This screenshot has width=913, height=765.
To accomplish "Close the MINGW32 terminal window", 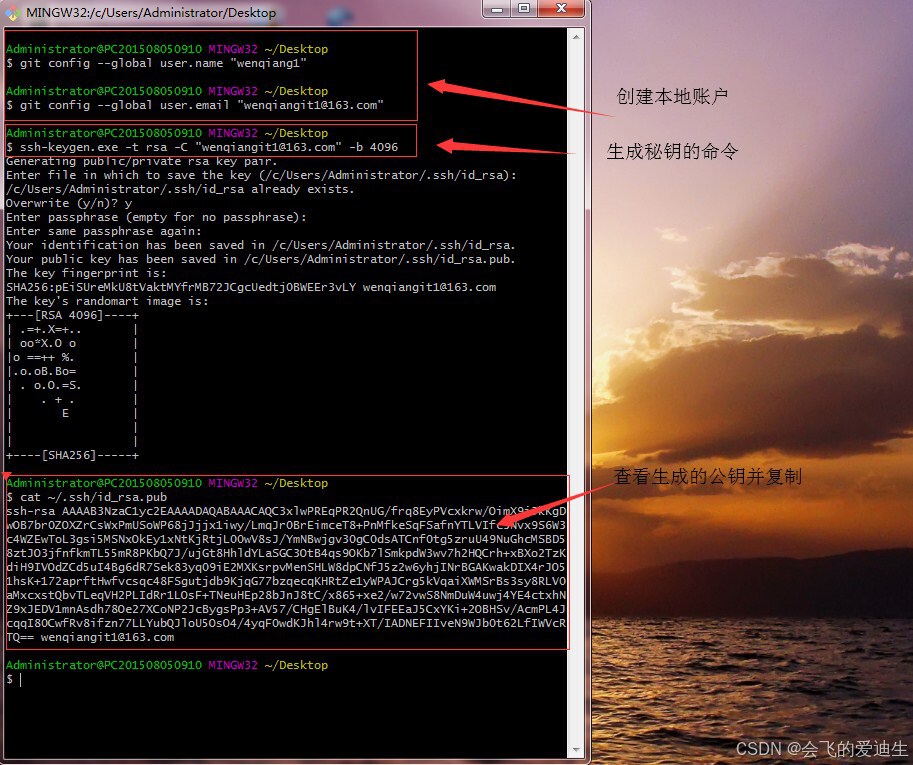I will click(x=561, y=9).
